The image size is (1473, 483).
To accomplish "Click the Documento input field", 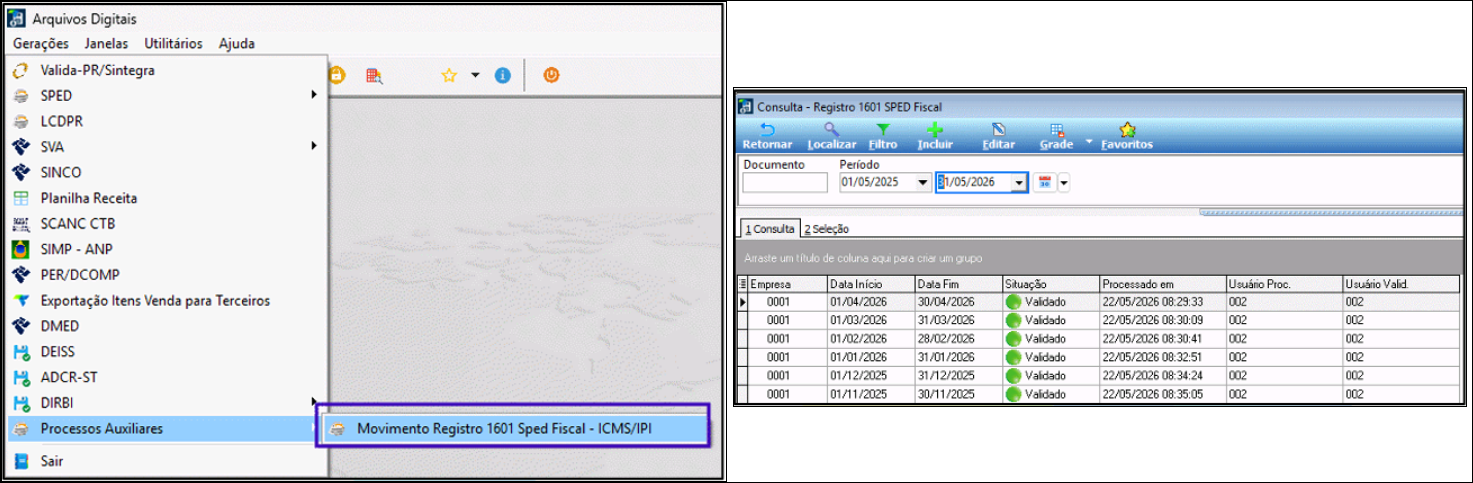I will pos(785,182).
